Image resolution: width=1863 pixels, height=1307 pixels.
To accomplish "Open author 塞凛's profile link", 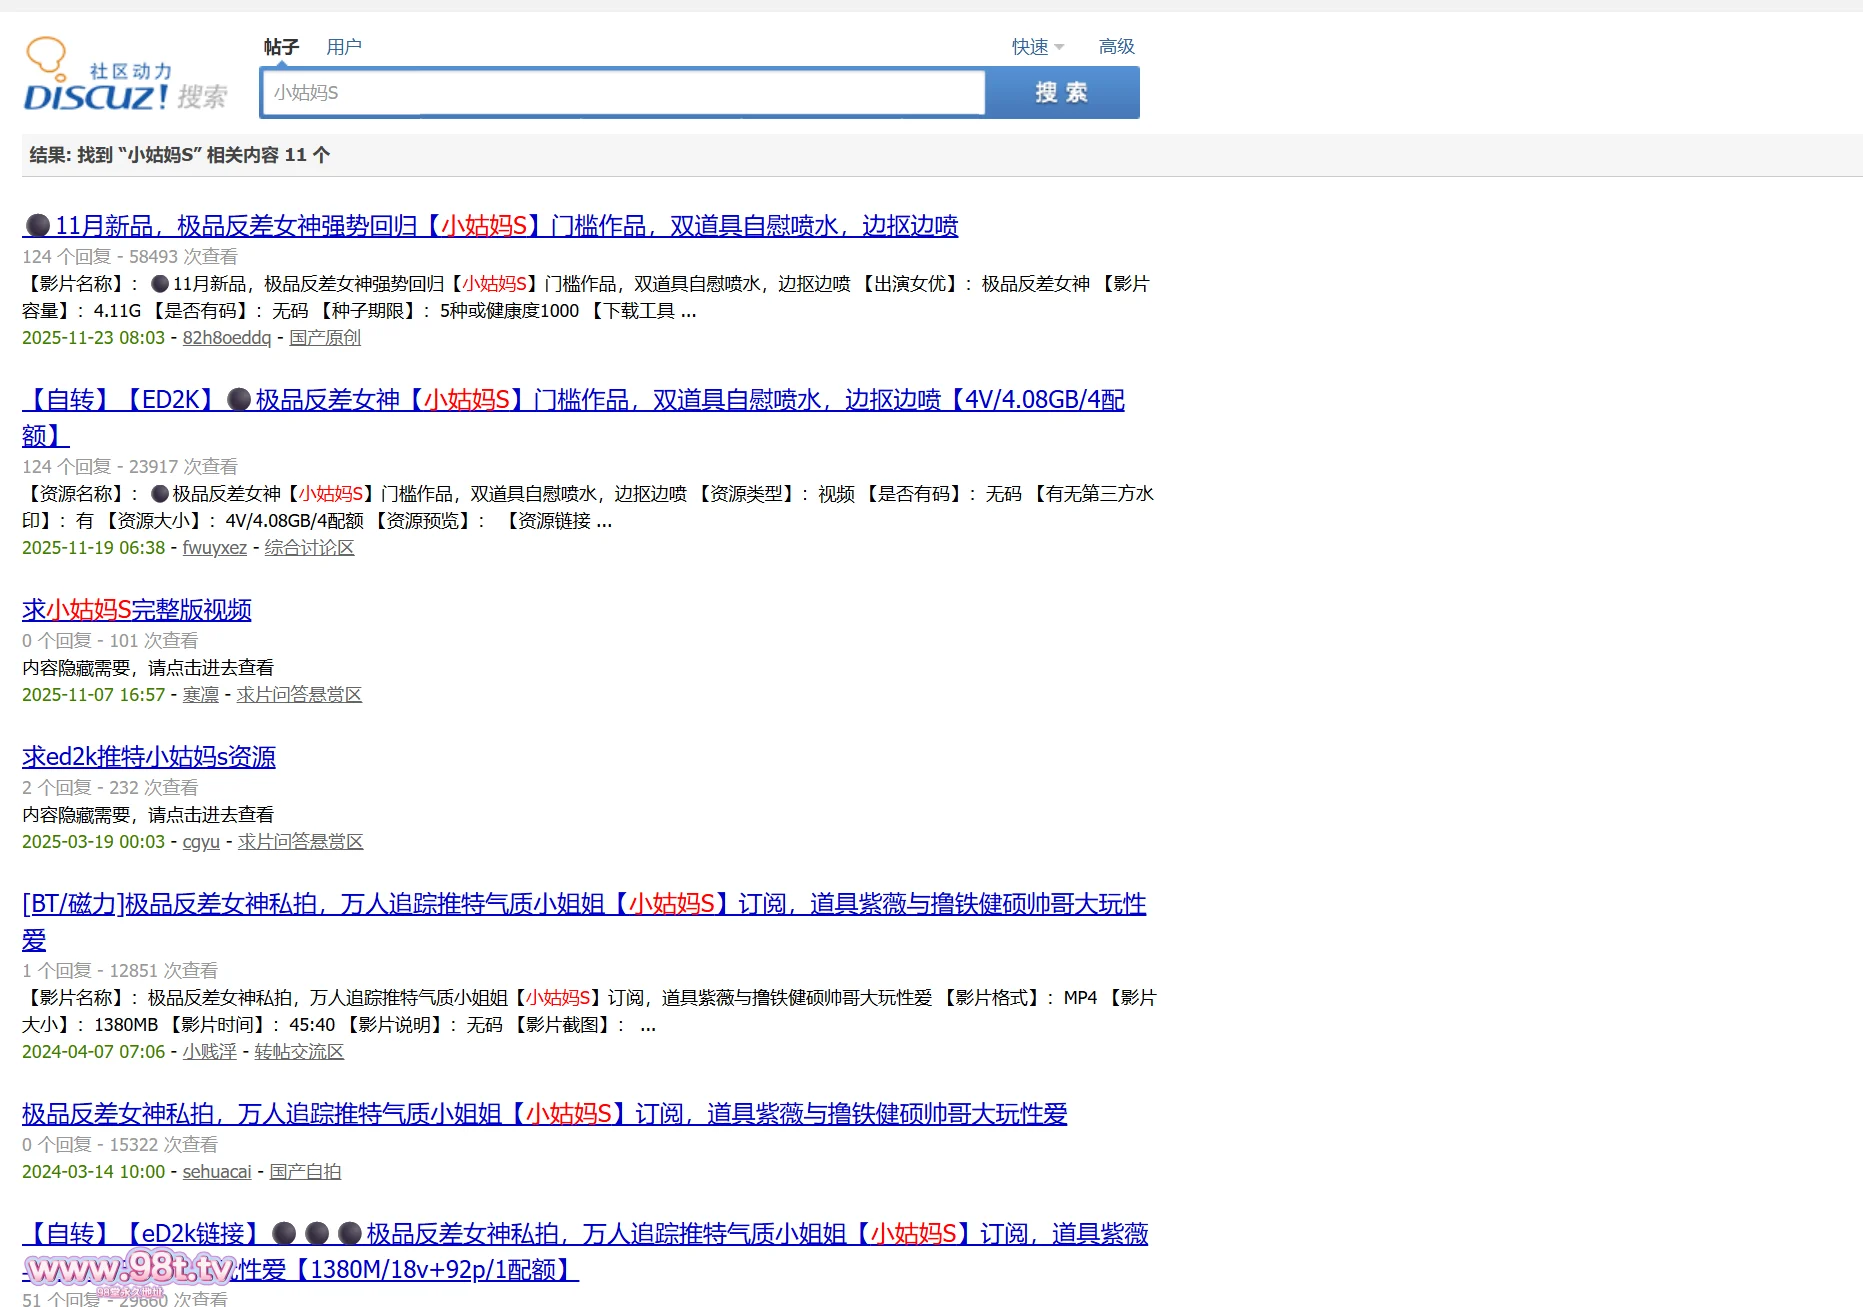I will [x=200, y=695].
